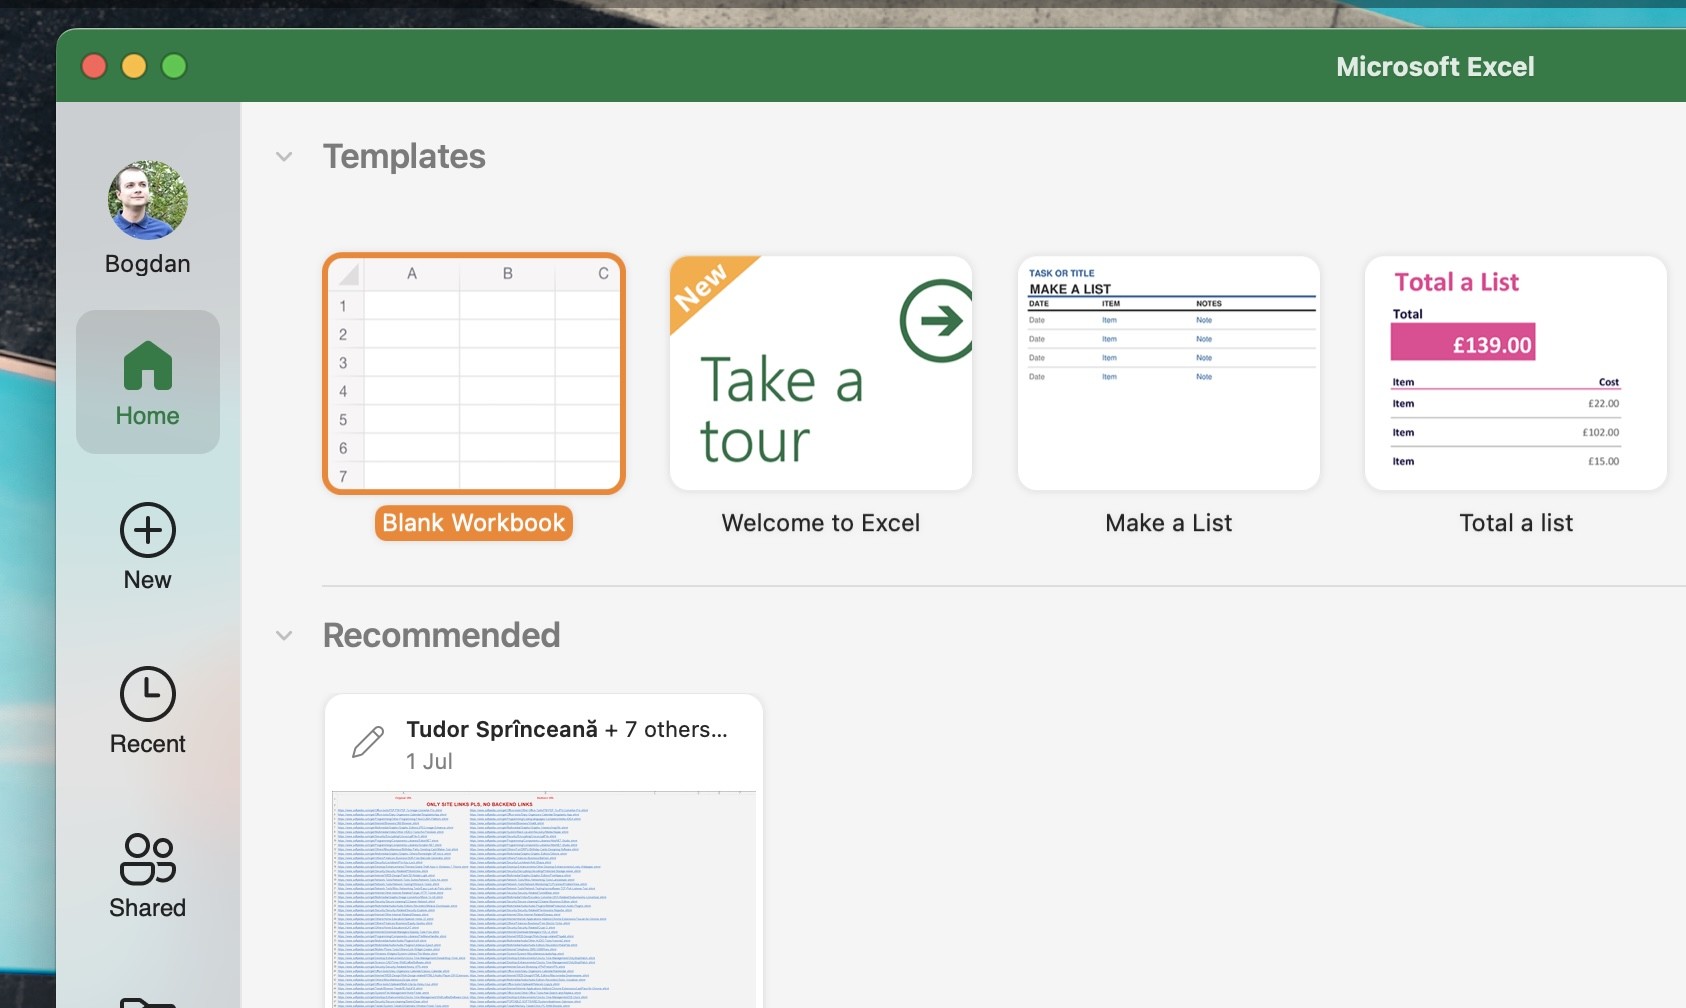Image resolution: width=1686 pixels, height=1008 pixels.
Task: Click the pencil icon on the recommended file
Action: 368,742
